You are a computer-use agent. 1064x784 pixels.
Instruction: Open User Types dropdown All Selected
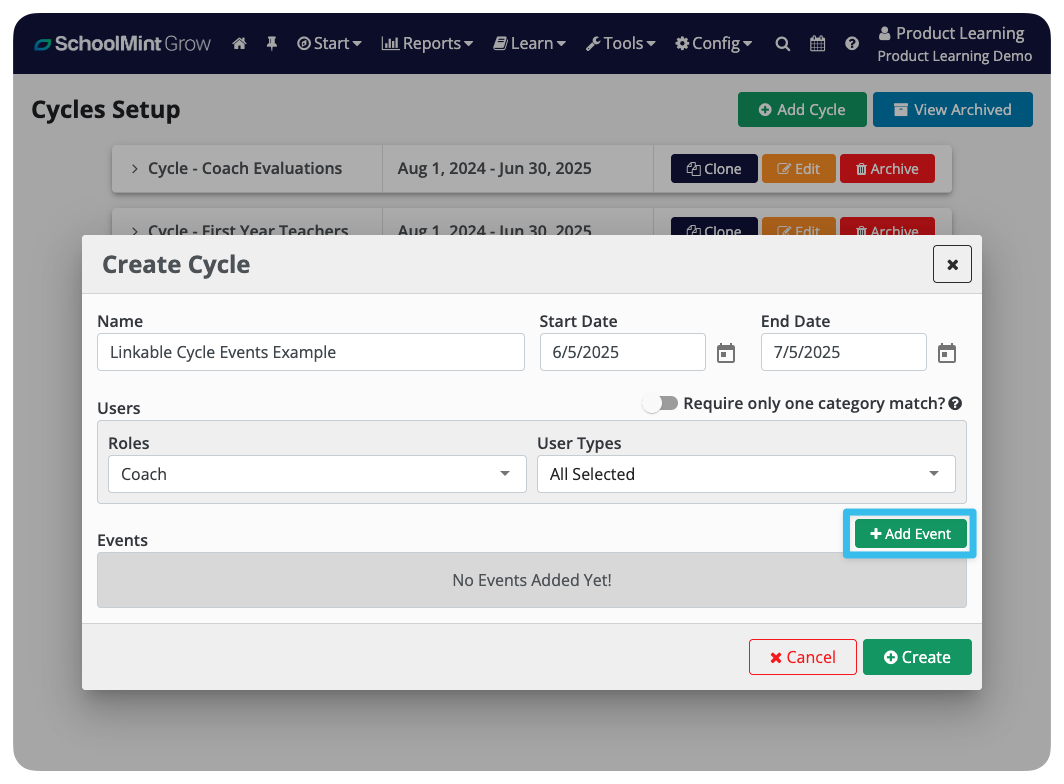746,474
